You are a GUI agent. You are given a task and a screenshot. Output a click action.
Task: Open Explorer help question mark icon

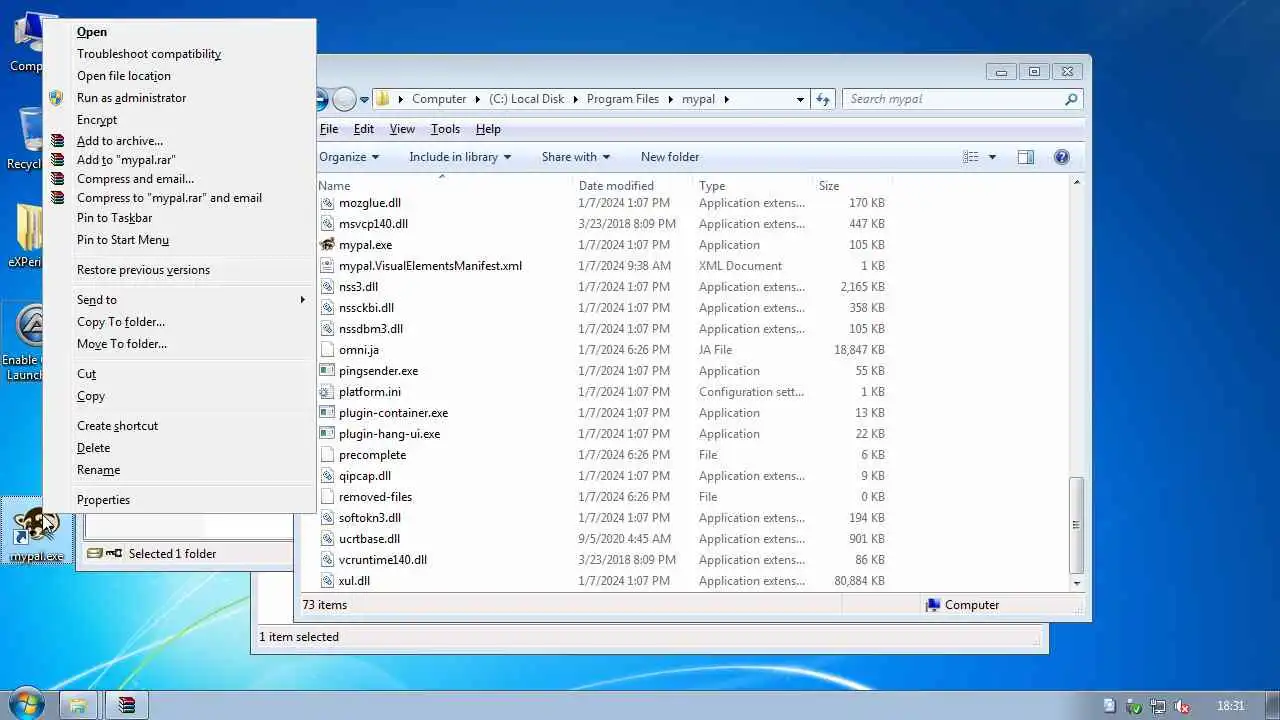point(1062,157)
